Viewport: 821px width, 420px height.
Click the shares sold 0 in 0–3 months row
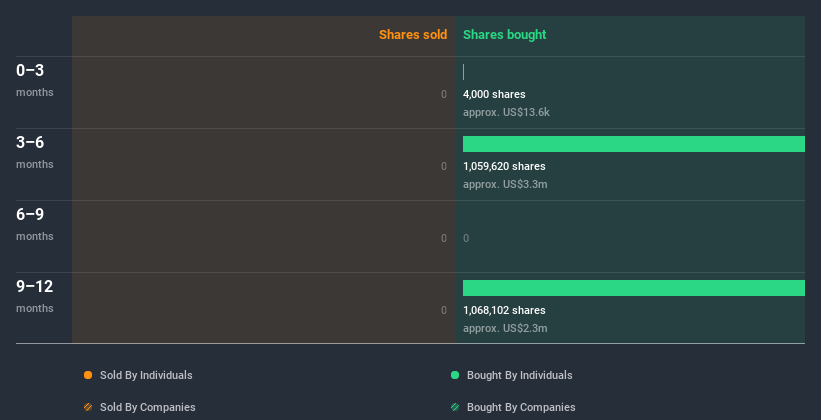[x=444, y=94]
